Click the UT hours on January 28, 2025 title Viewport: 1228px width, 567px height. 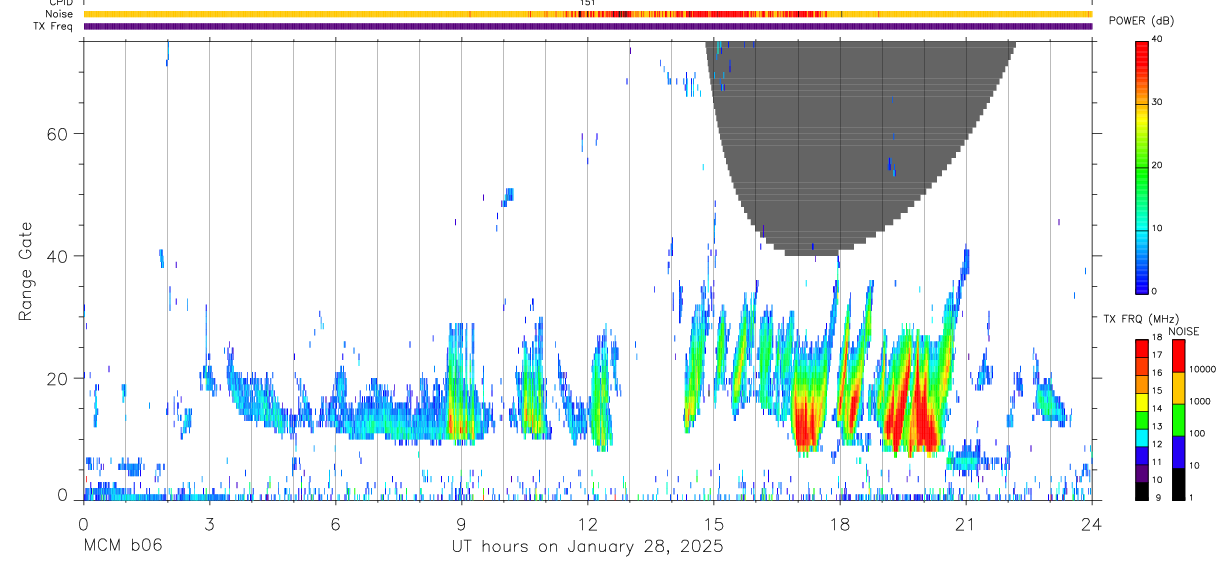587,546
